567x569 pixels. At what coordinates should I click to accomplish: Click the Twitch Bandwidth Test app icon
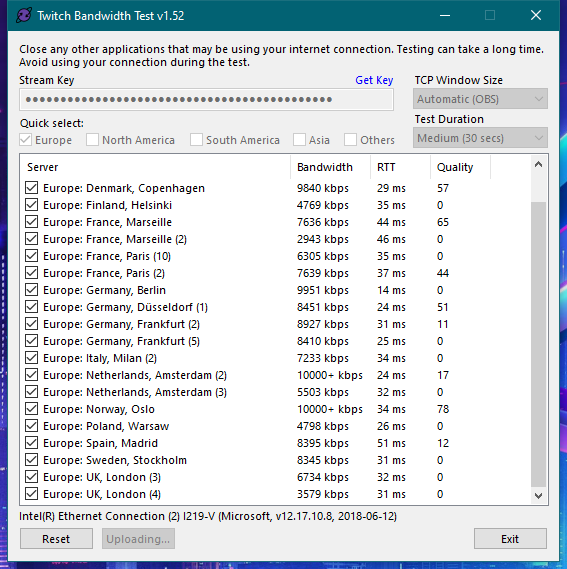[x=24, y=16]
